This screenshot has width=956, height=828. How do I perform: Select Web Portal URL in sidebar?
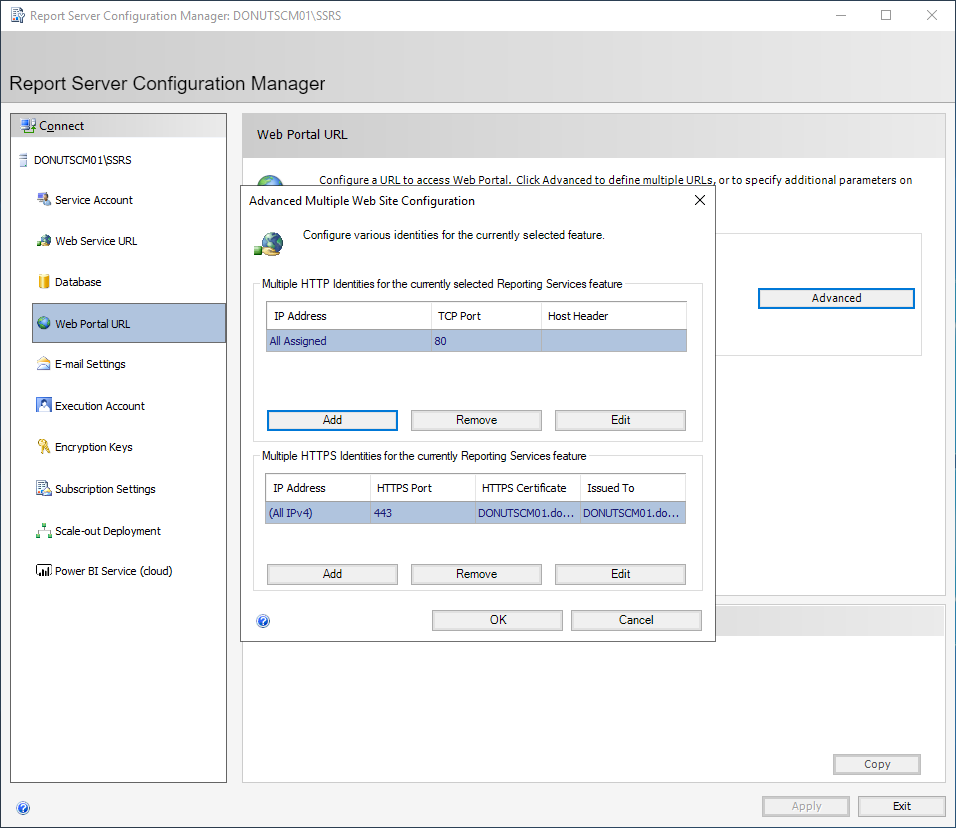click(x=129, y=323)
